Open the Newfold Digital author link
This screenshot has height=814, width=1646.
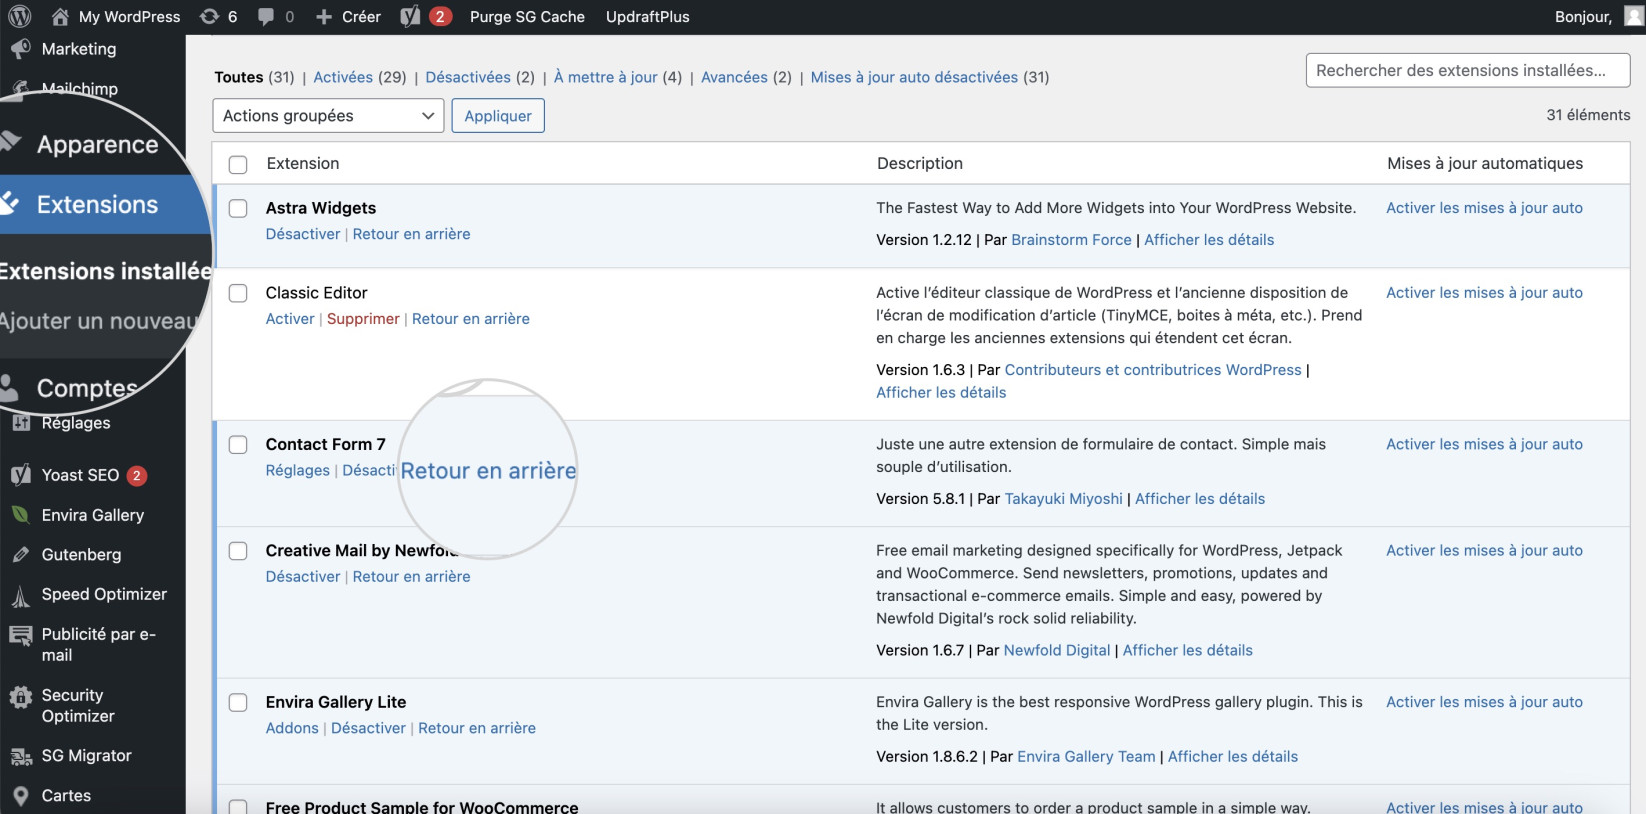point(1057,651)
